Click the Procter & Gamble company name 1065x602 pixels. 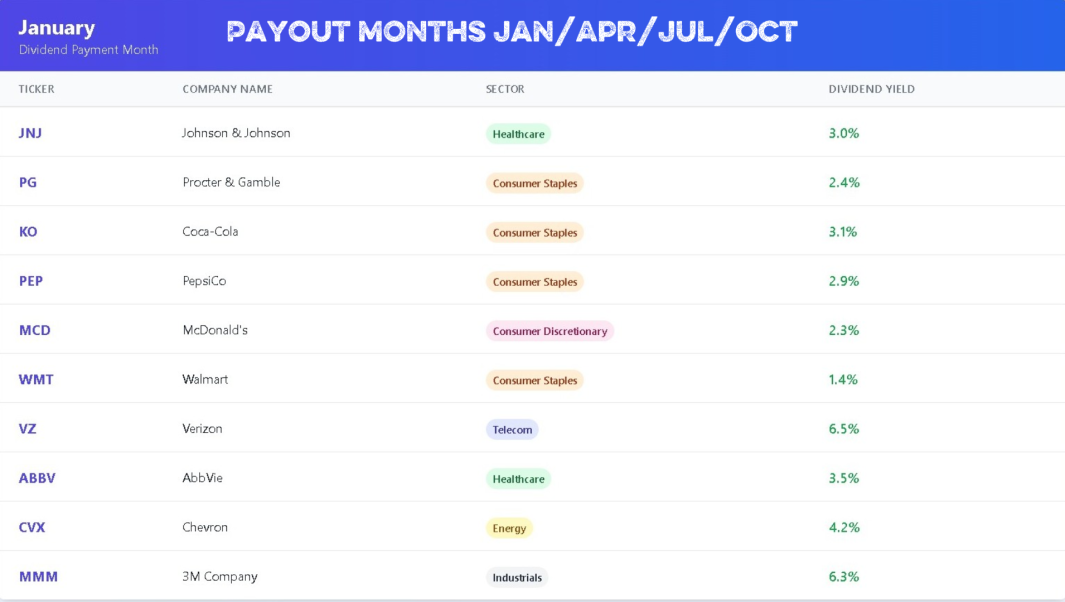(231, 182)
